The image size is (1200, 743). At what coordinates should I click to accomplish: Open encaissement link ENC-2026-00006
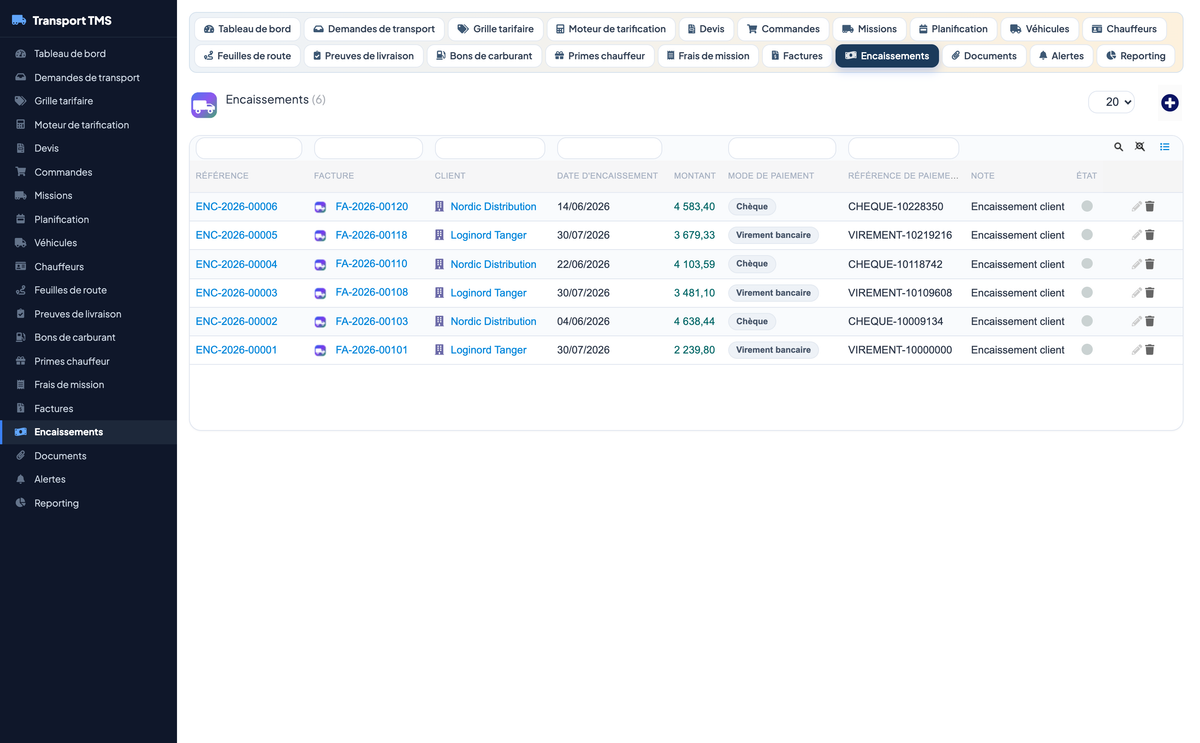point(237,207)
